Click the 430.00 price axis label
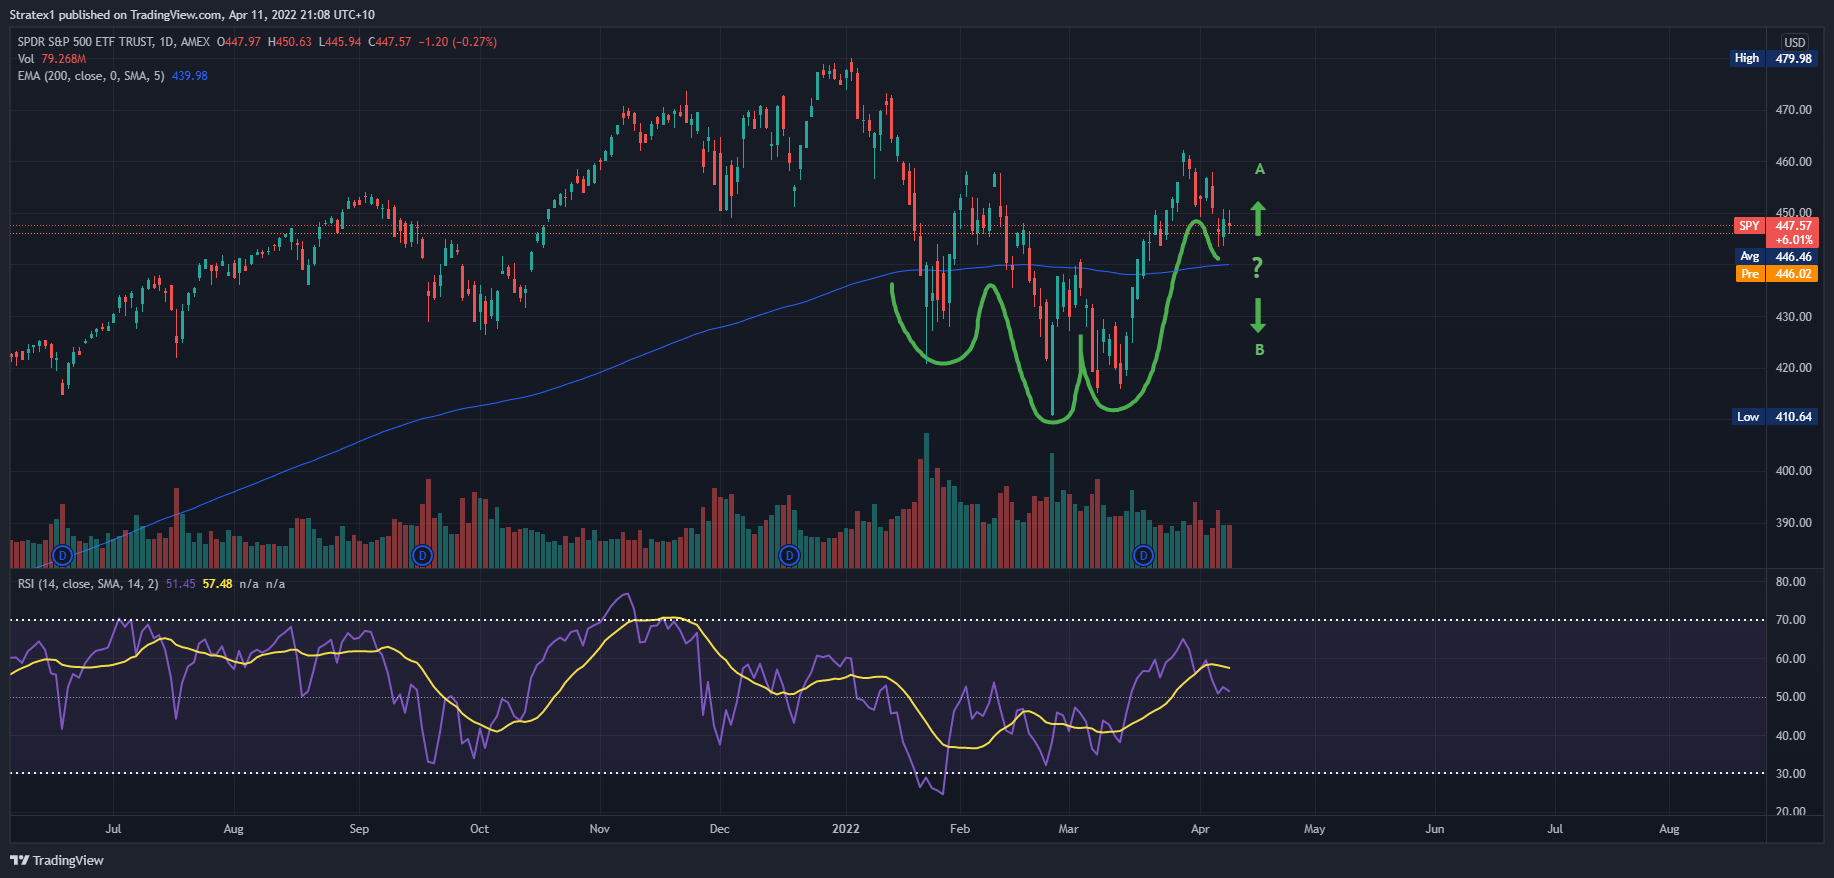The image size is (1834, 878). (1794, 316)
